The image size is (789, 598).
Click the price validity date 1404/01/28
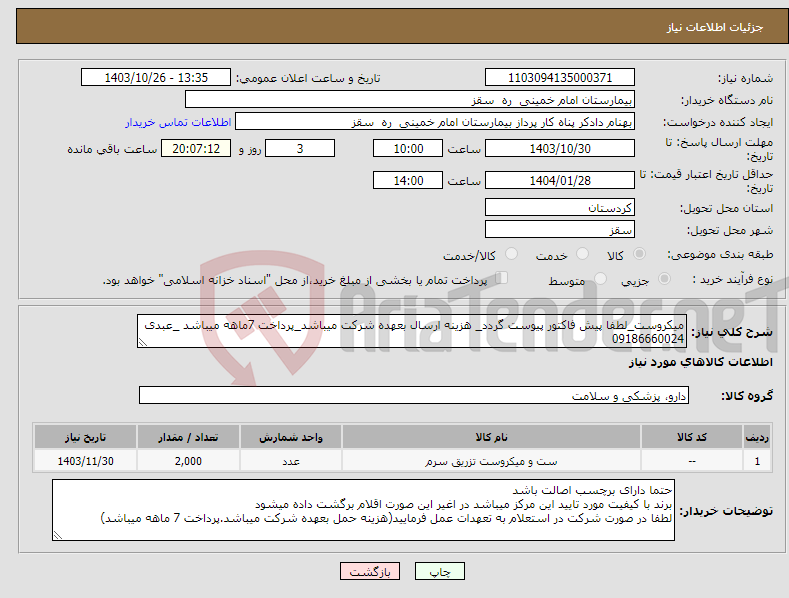click(560, 180)
